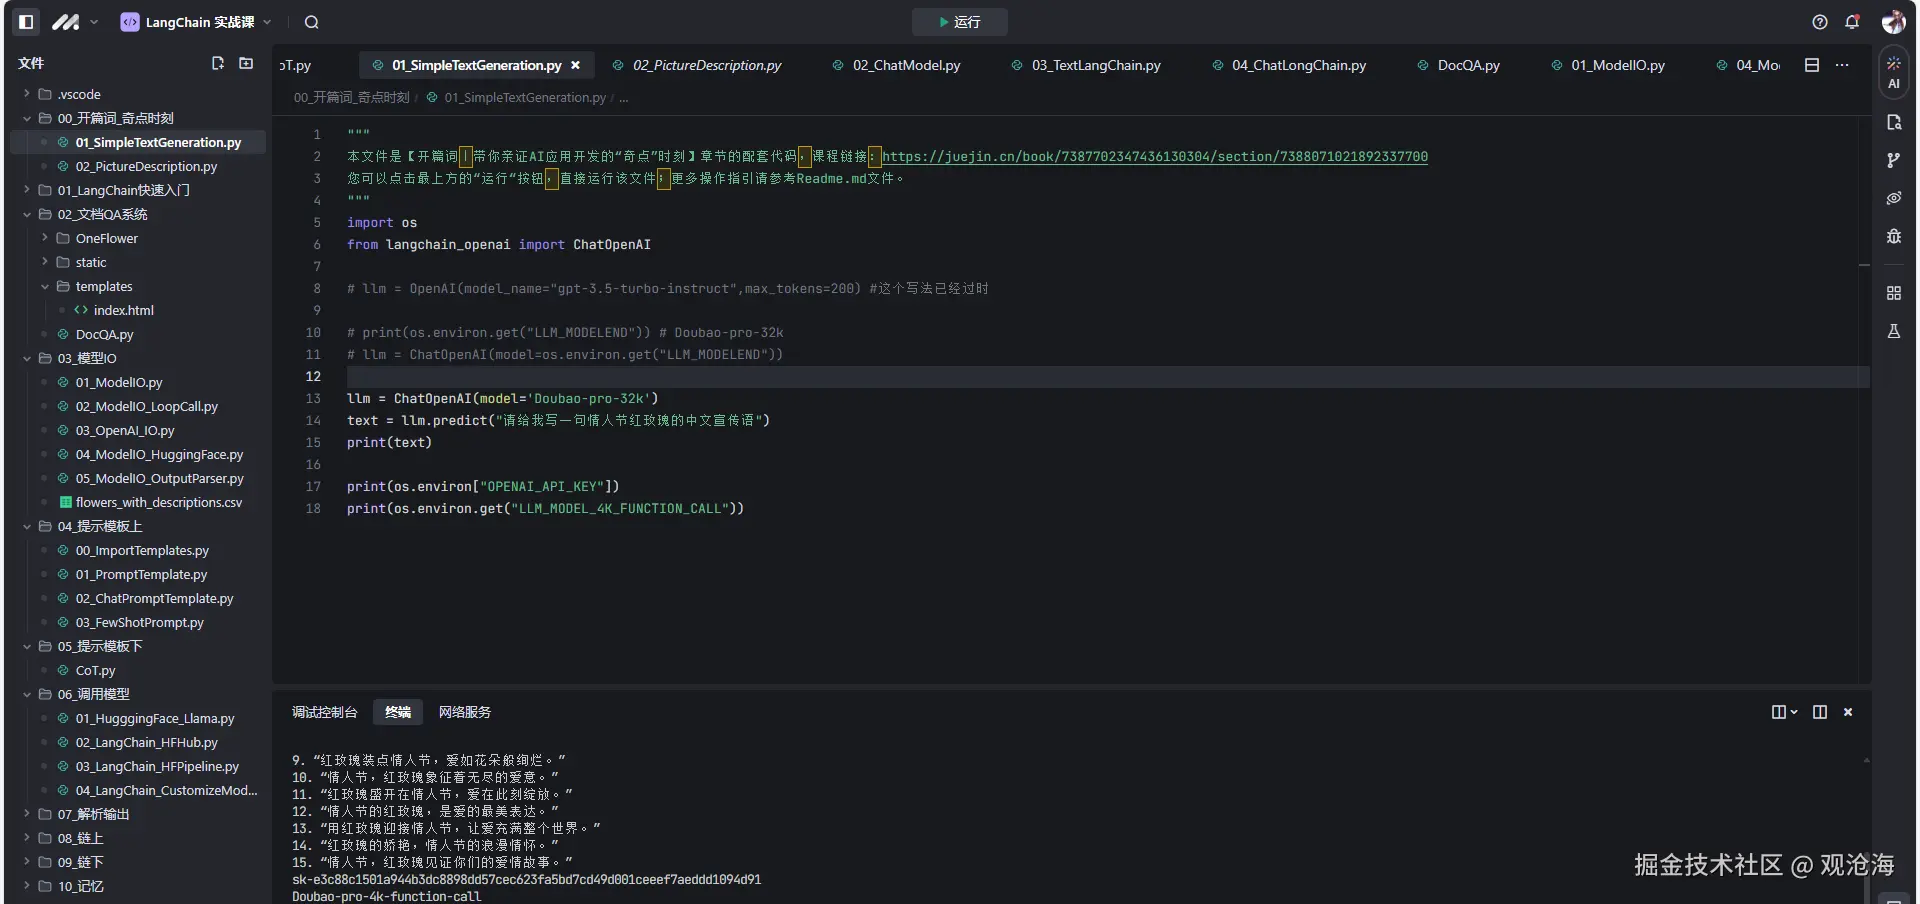Switch to the 02_ChatModel.py tab
The height and width of the screenshot is (904, 1920).
click(x=905, y=65)
